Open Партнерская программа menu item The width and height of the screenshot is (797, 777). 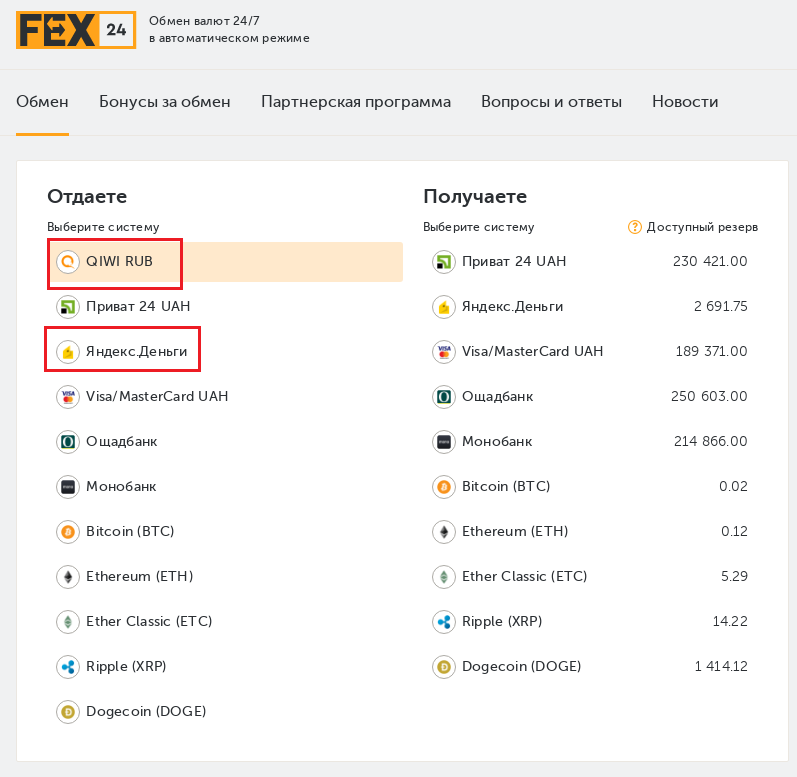(x=356, y=102)
